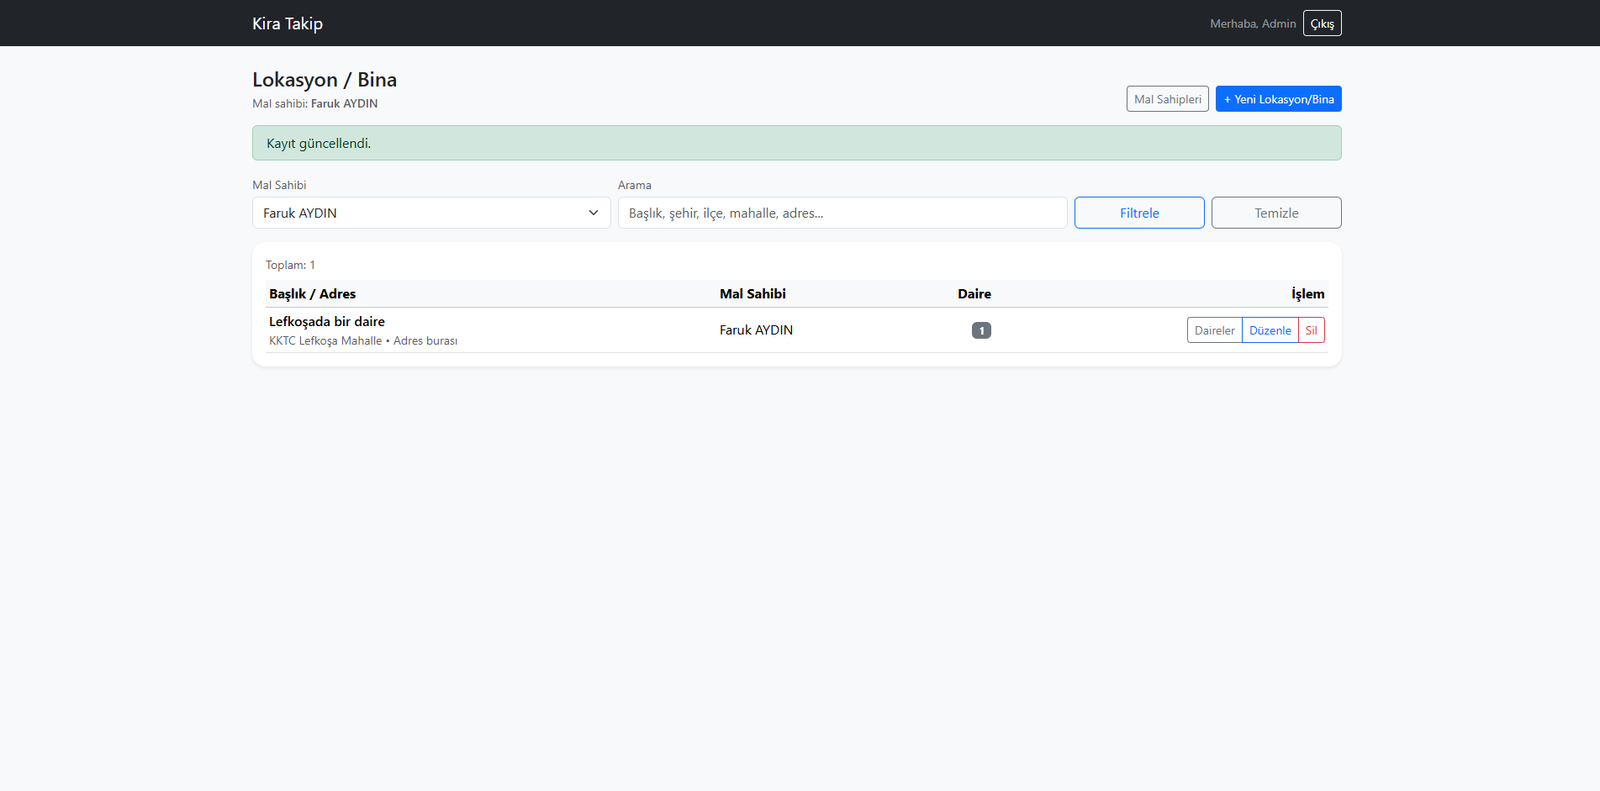Apply filters with the Filtrele button
The image size is (1600, 791).
click(1139, 213)
